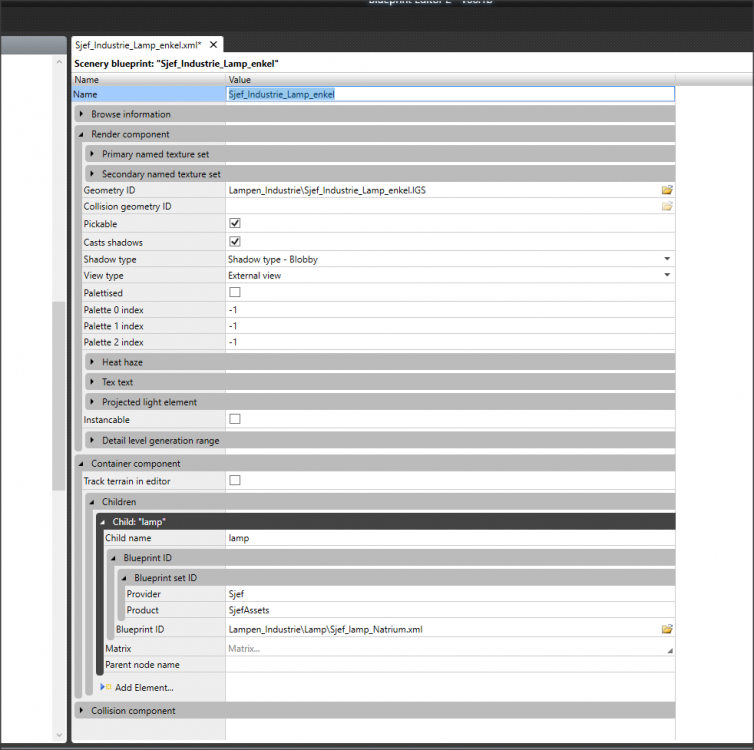Close the Sjef_Industrie_Lamp_enkel.xml tab
This screenshot has height=750, width=754.
(213, 45)
